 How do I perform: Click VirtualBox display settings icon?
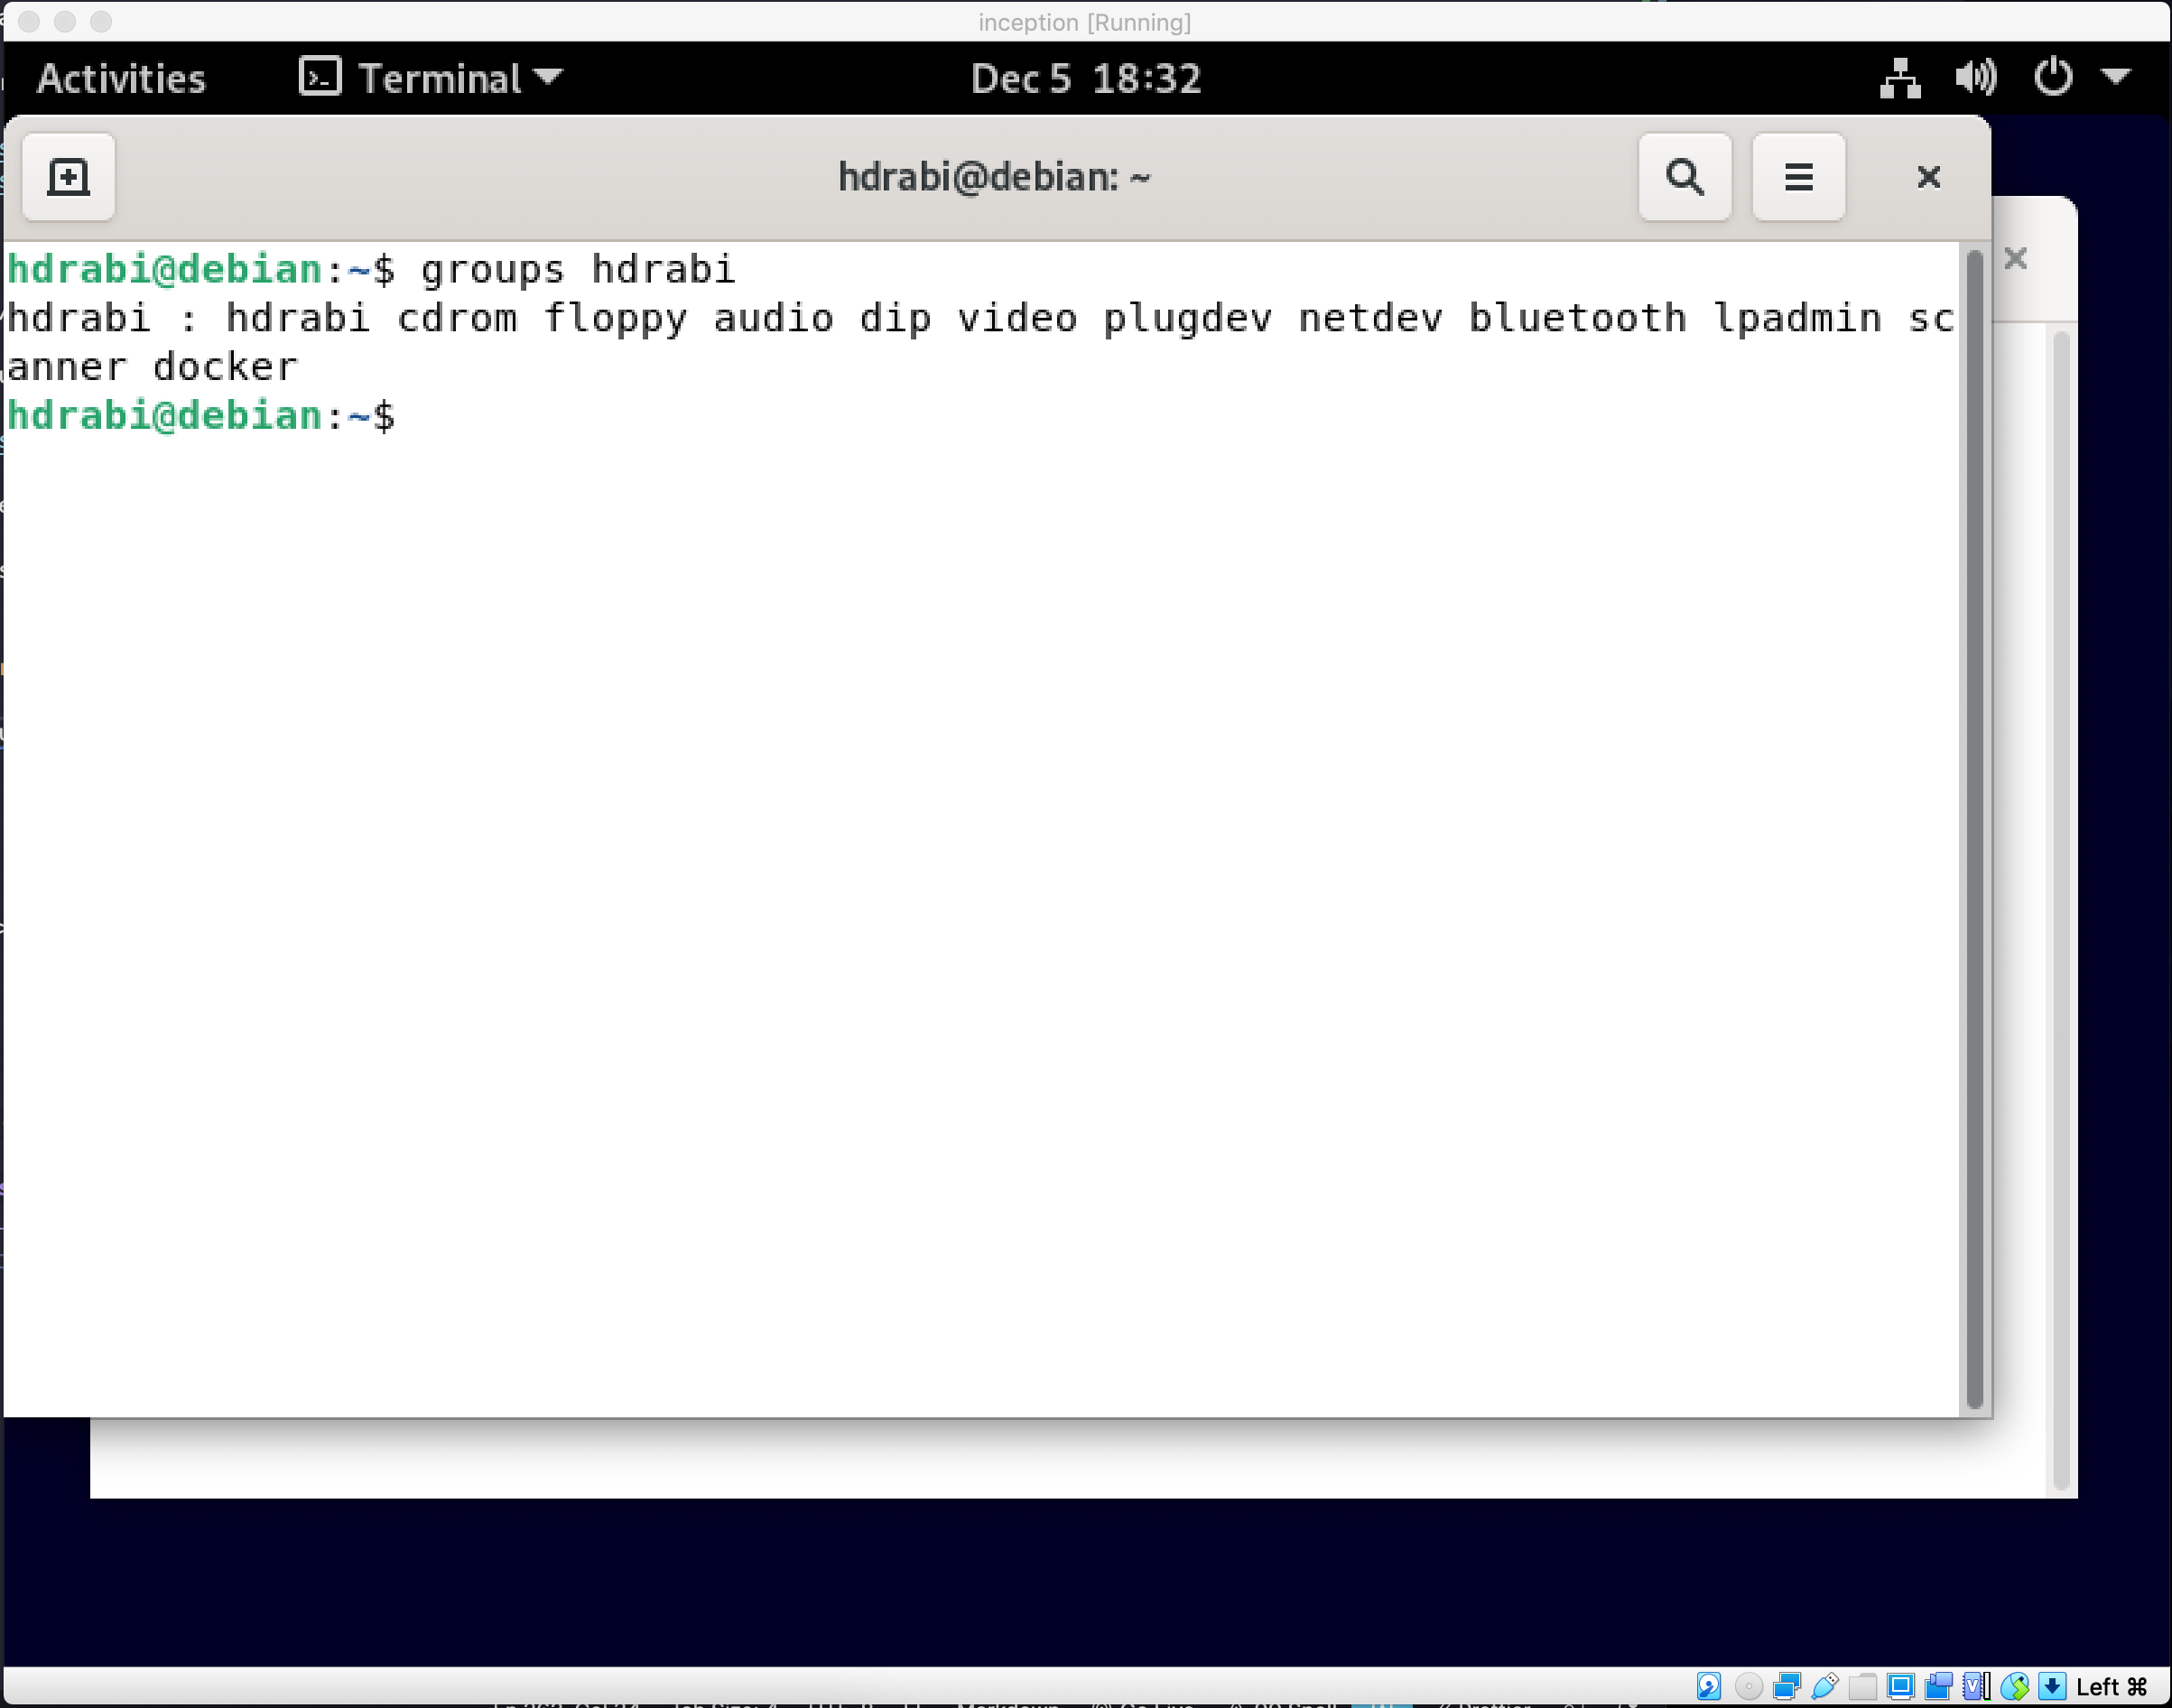click(x=1901, y=1687)
